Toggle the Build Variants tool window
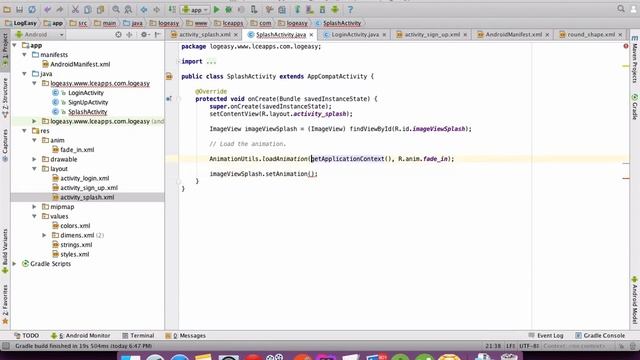Image resolution: width=640 pixels, height=360 pixels. (5, 251)
